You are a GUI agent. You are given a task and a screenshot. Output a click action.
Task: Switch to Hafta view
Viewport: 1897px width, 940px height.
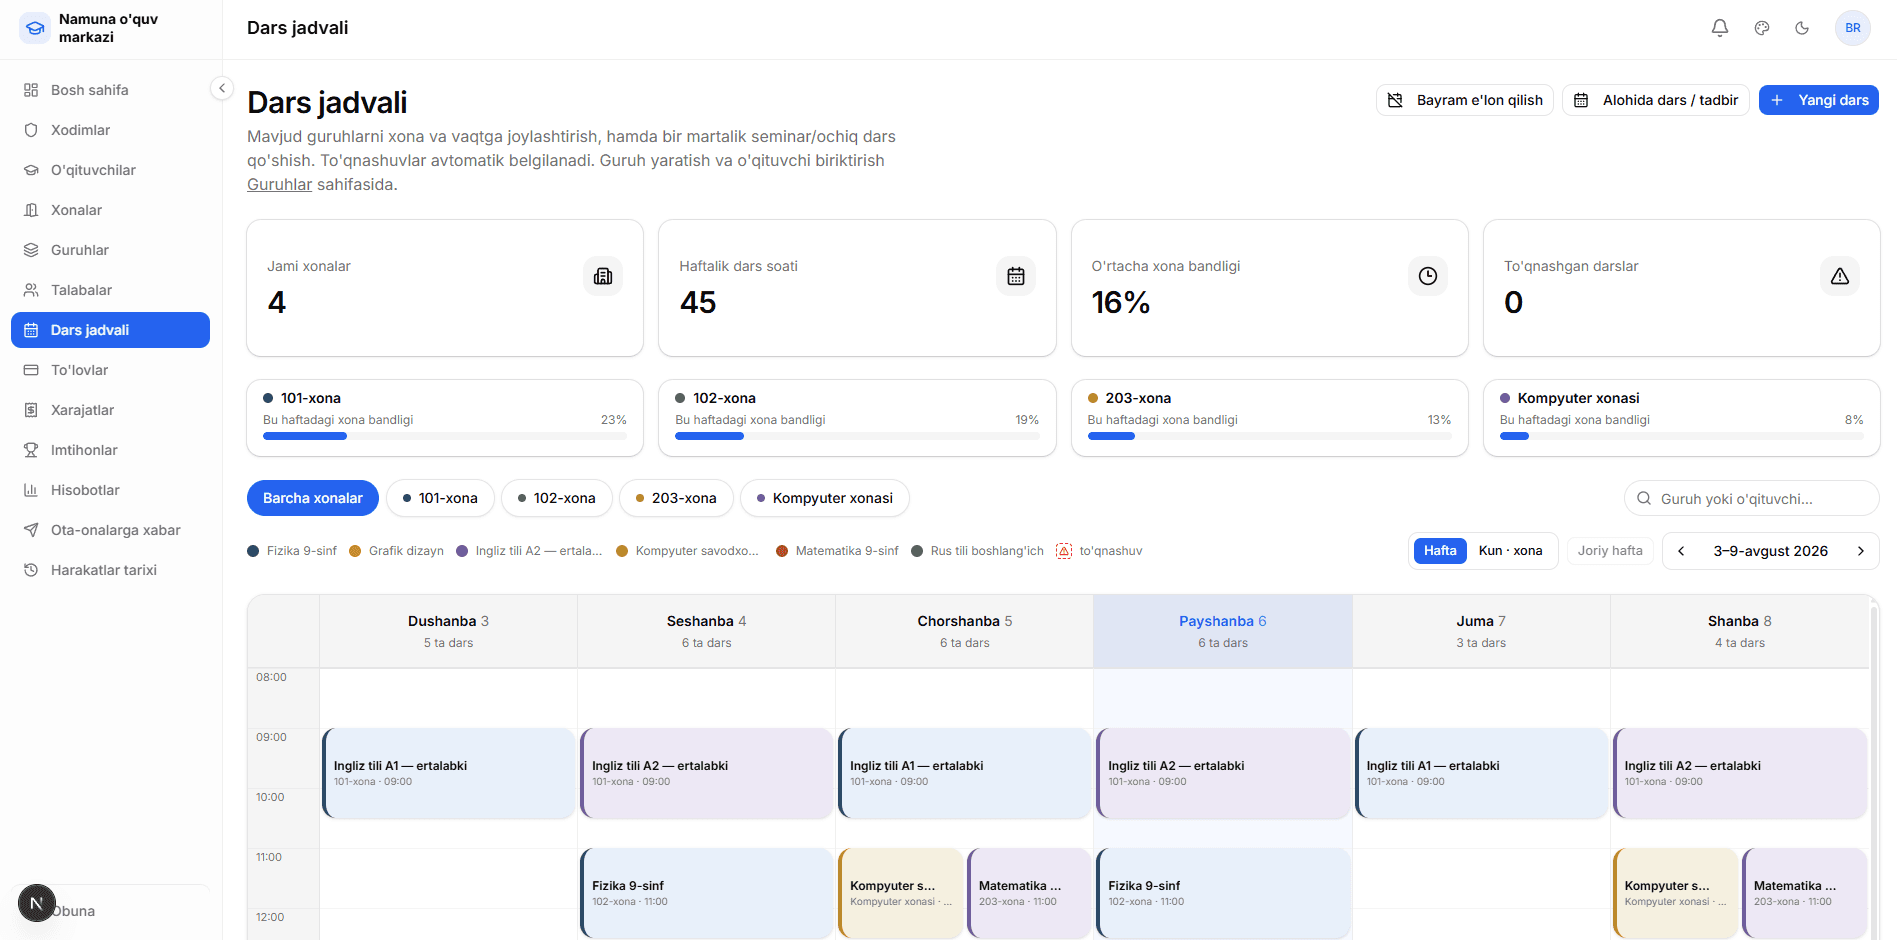(1440, 551)
